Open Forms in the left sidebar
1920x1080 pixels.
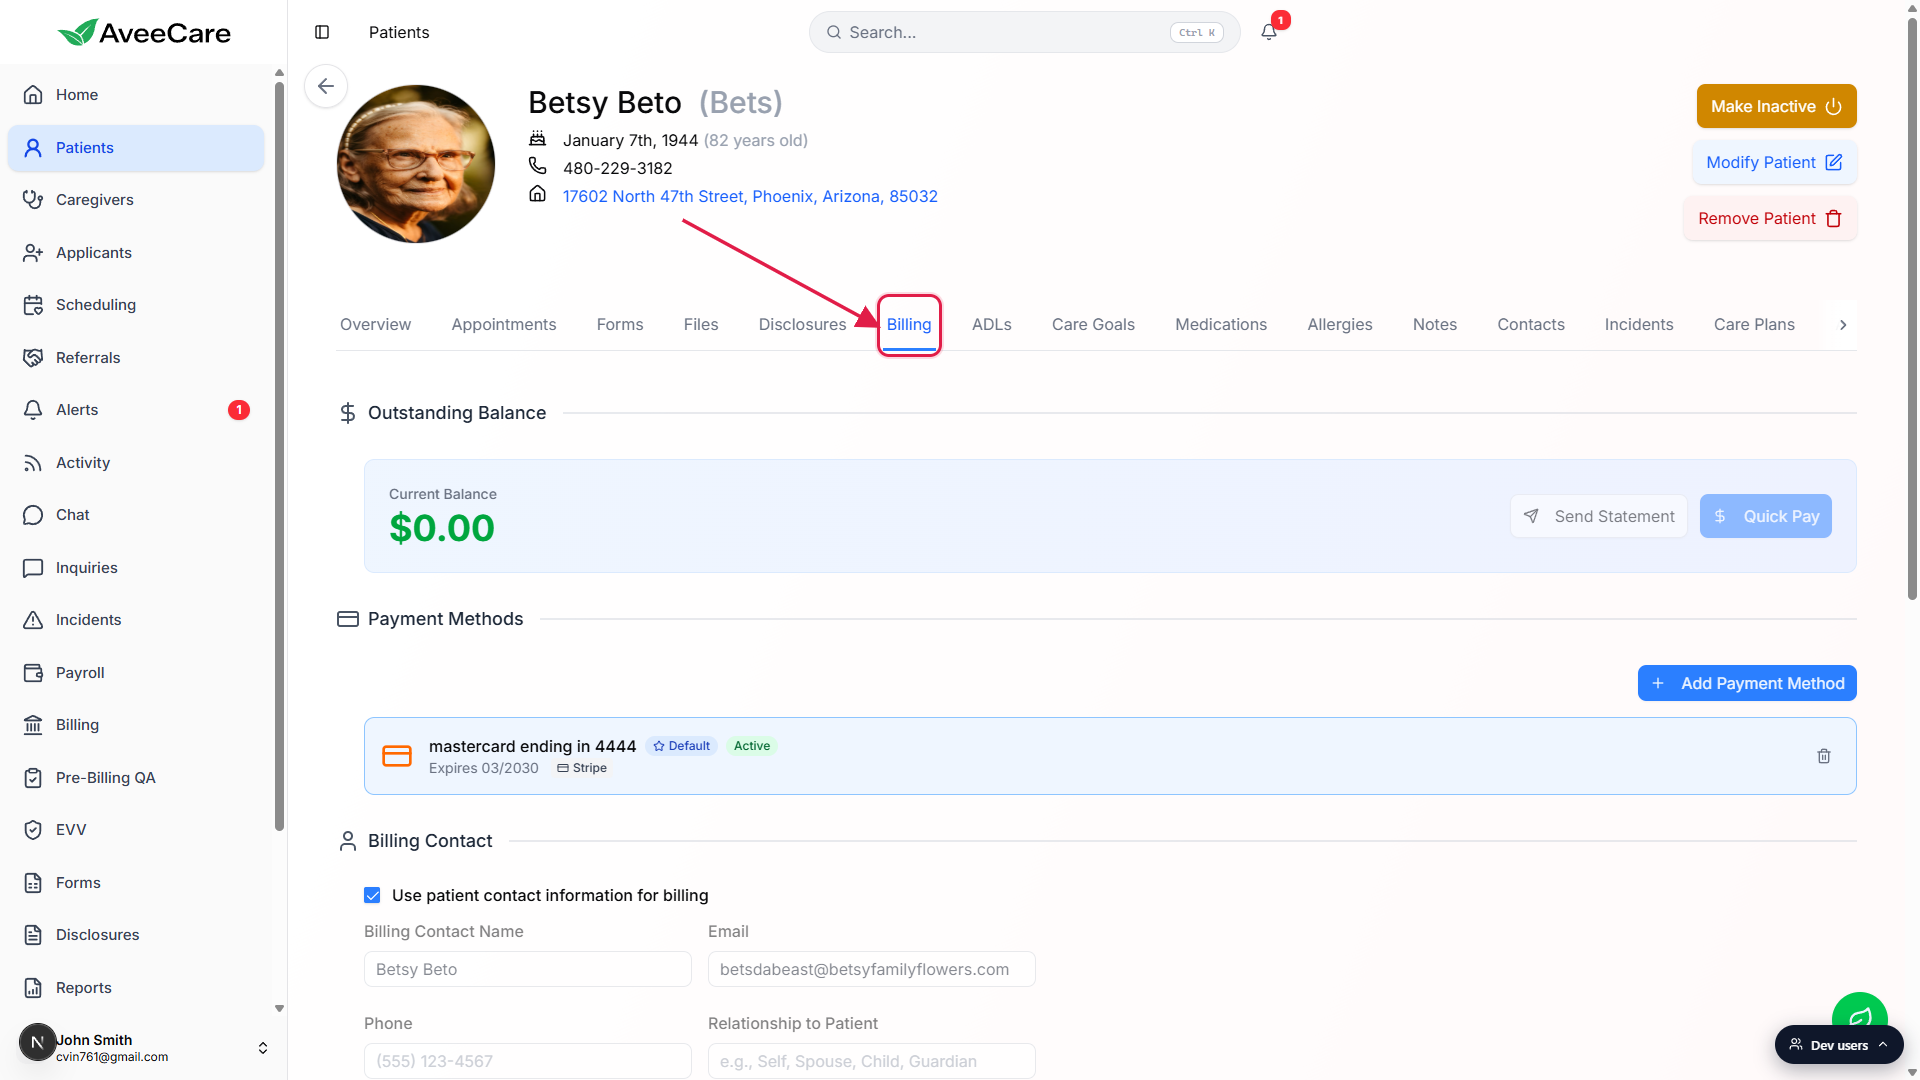(x=135, y=883)
